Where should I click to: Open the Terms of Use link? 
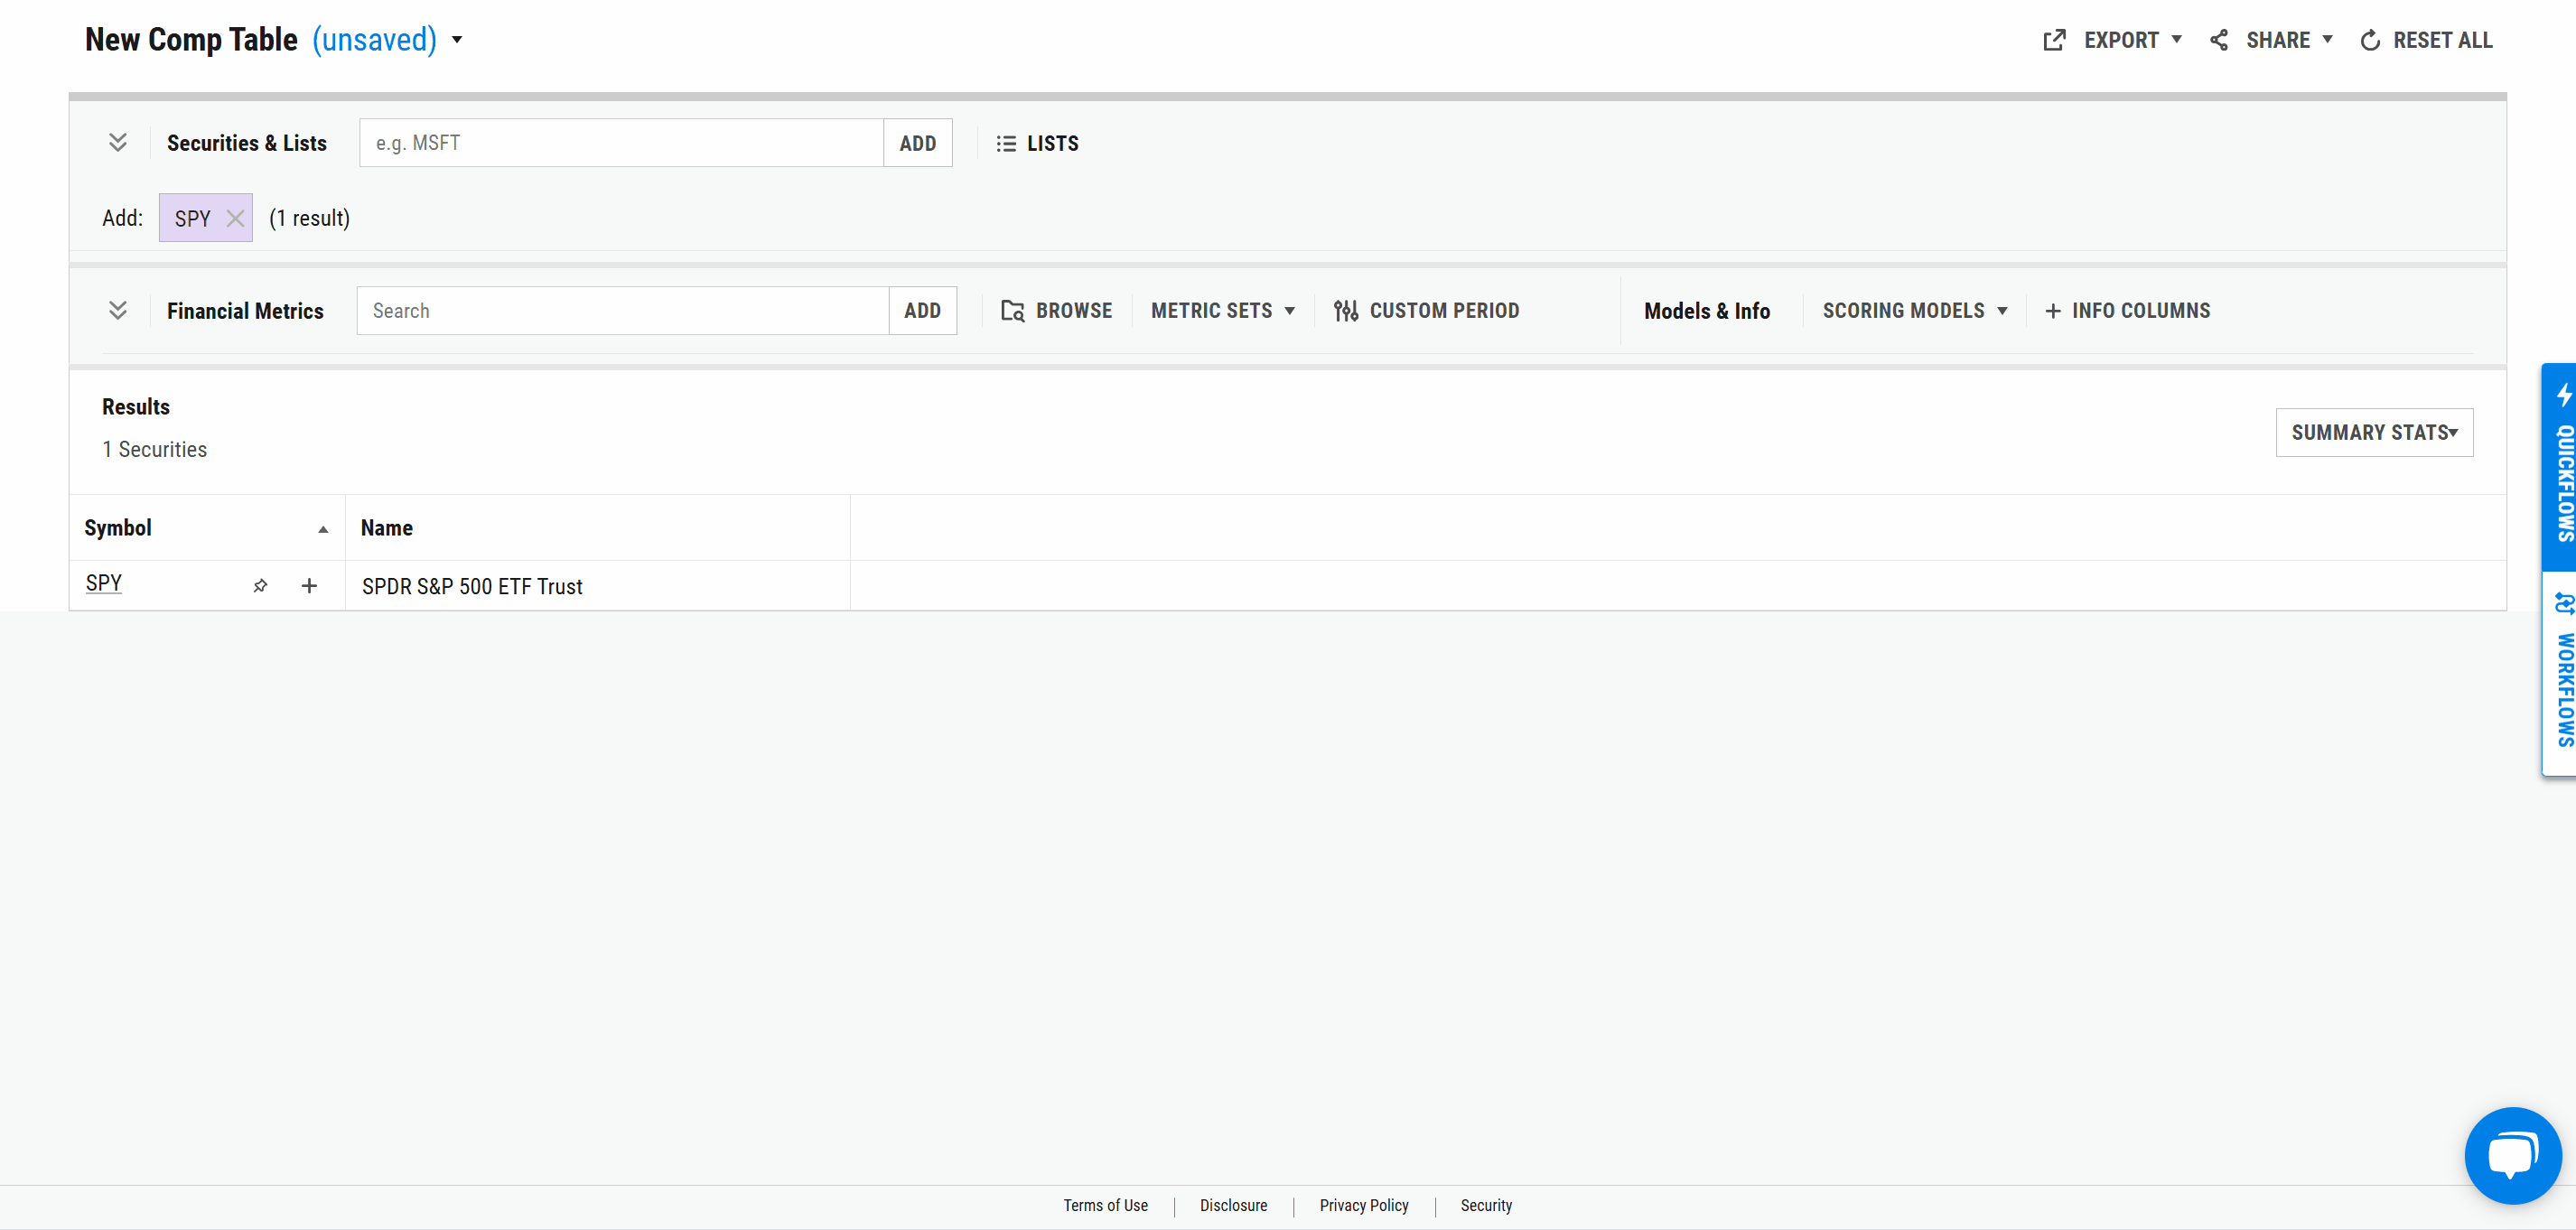click(x=1105, y=1205)
